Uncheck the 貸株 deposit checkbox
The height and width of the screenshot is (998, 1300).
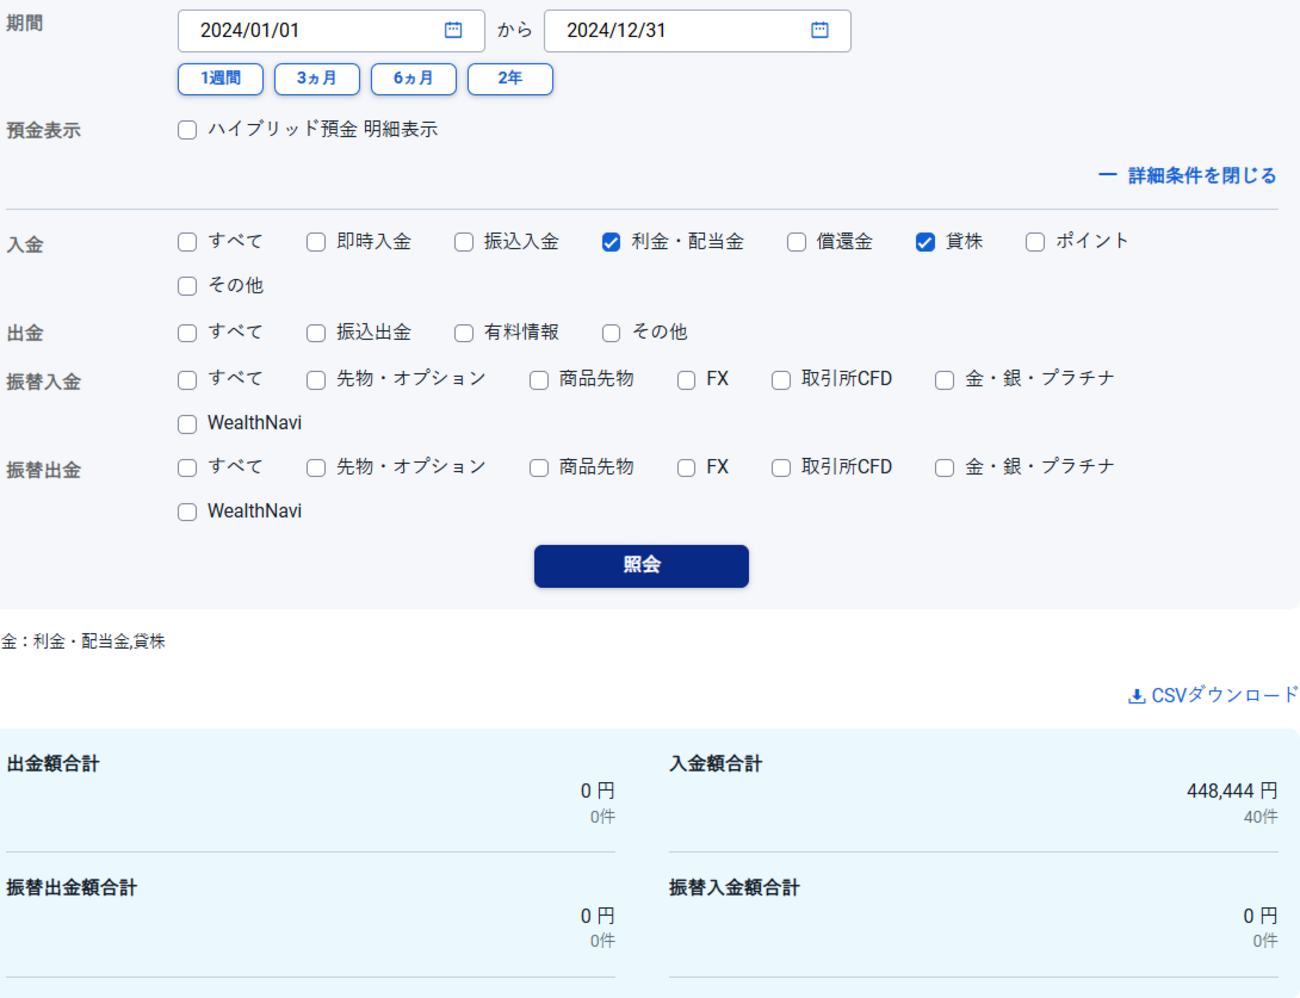point(925,242)
